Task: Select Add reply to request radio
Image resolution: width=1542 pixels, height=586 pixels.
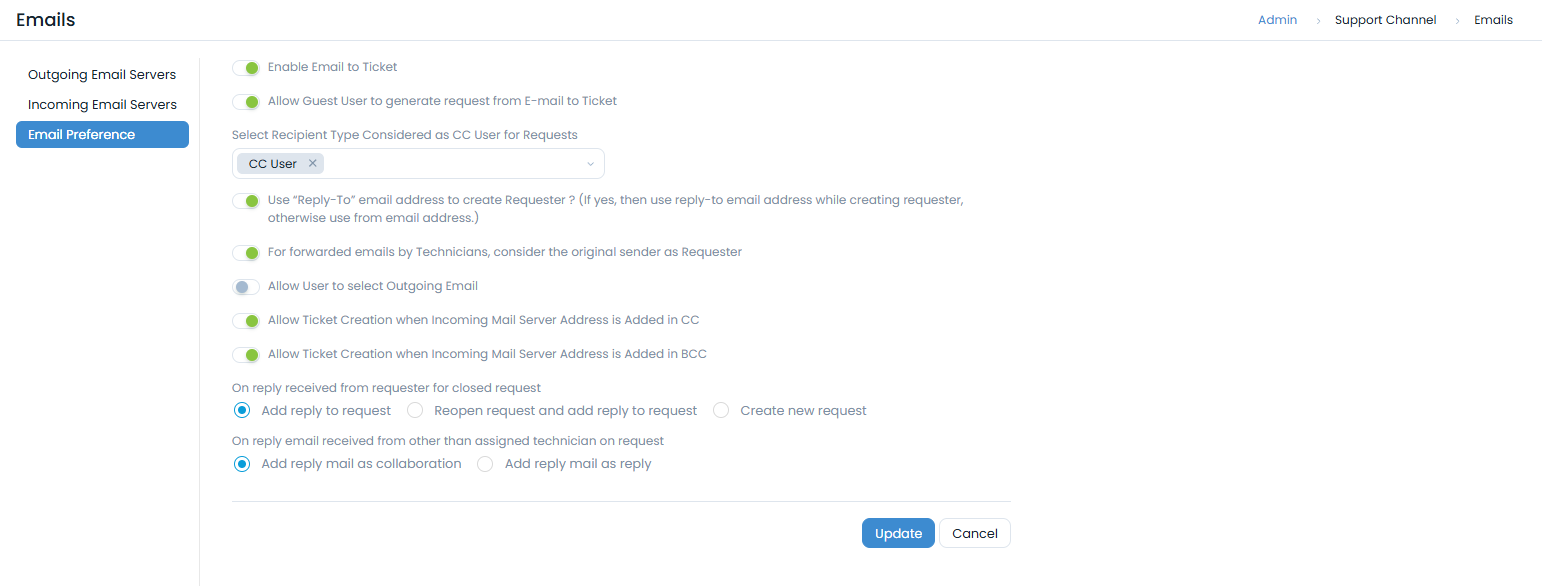Action: [242, 411]
